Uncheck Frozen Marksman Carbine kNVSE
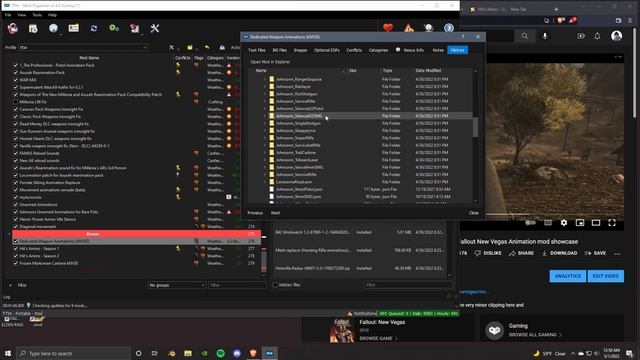The width and height of the screenshot is (640, 360). pos(16,263)
